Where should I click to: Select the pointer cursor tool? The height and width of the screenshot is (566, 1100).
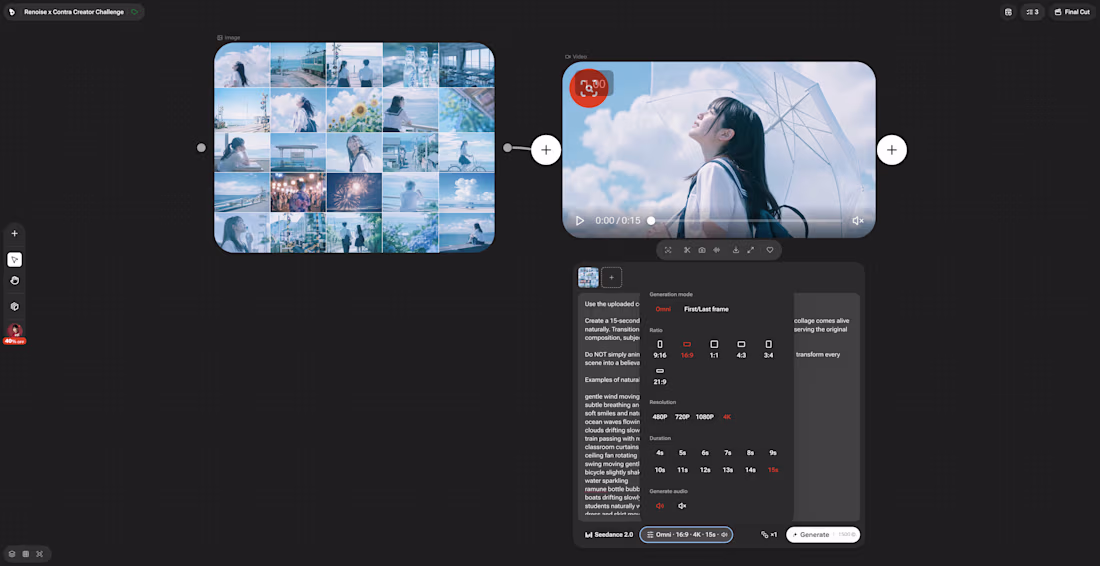point(15,260)
